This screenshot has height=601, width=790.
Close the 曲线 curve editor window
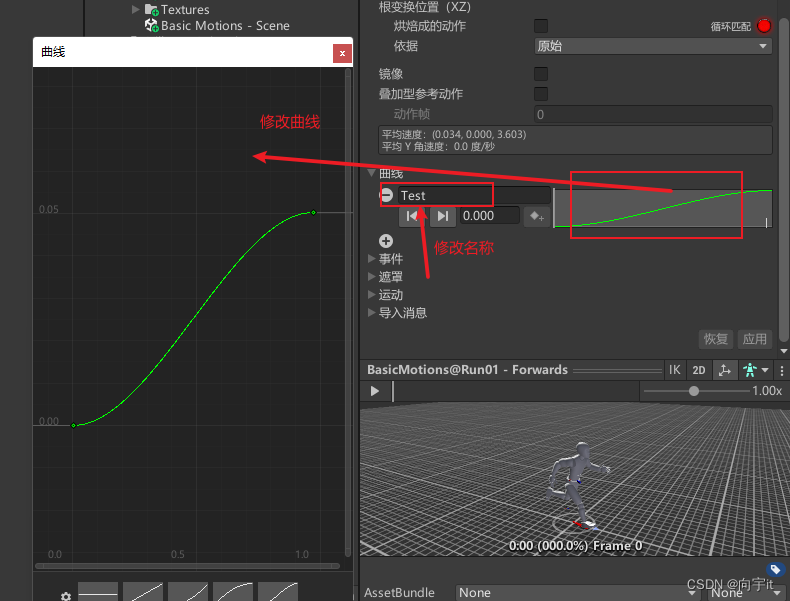coord(342,53)
